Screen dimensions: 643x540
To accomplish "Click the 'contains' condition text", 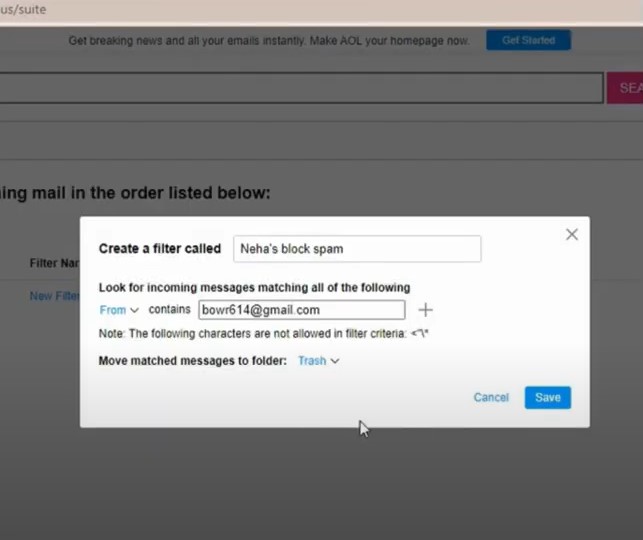I will pyautogui.click(x=169, y=309).
